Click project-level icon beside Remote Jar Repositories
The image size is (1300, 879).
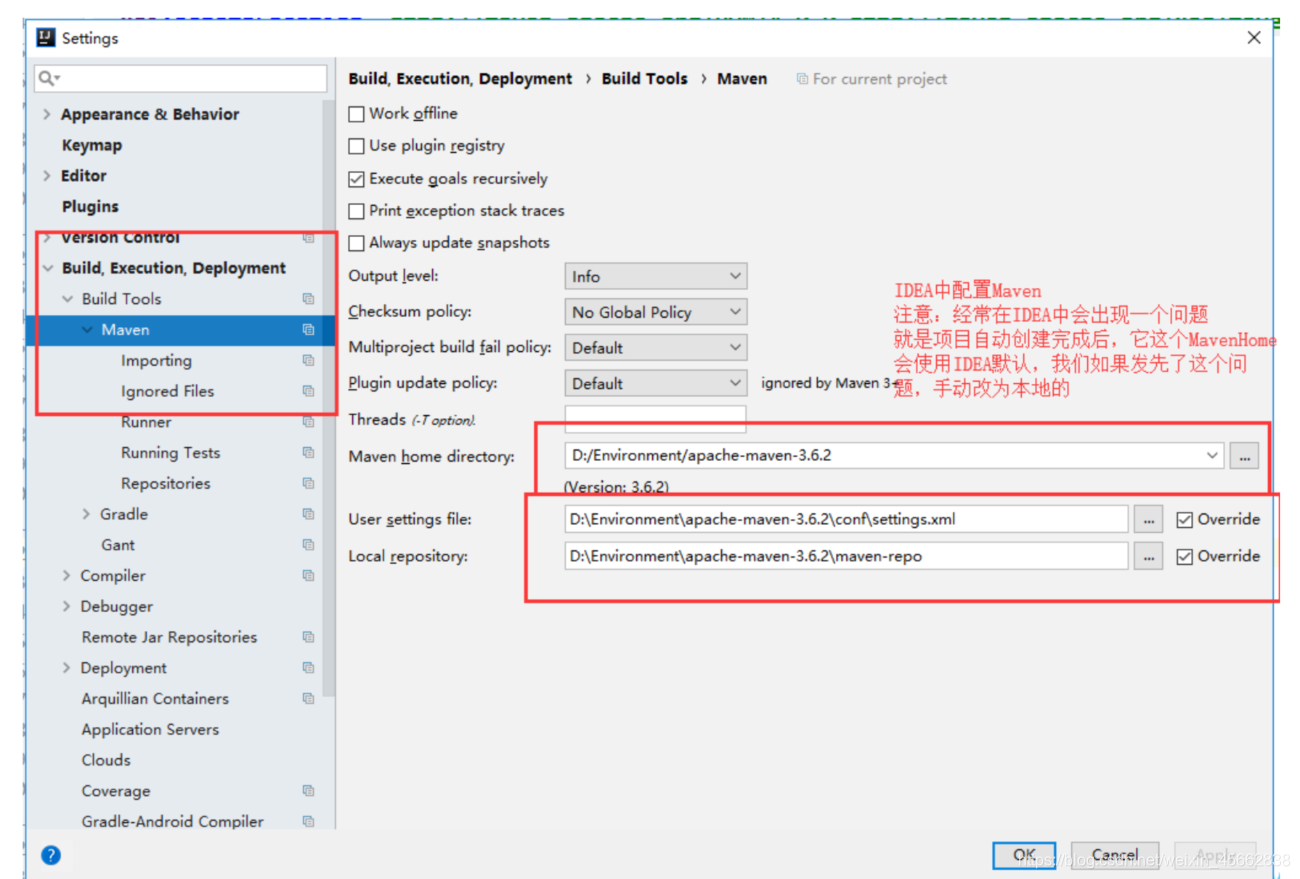point(308,637)
